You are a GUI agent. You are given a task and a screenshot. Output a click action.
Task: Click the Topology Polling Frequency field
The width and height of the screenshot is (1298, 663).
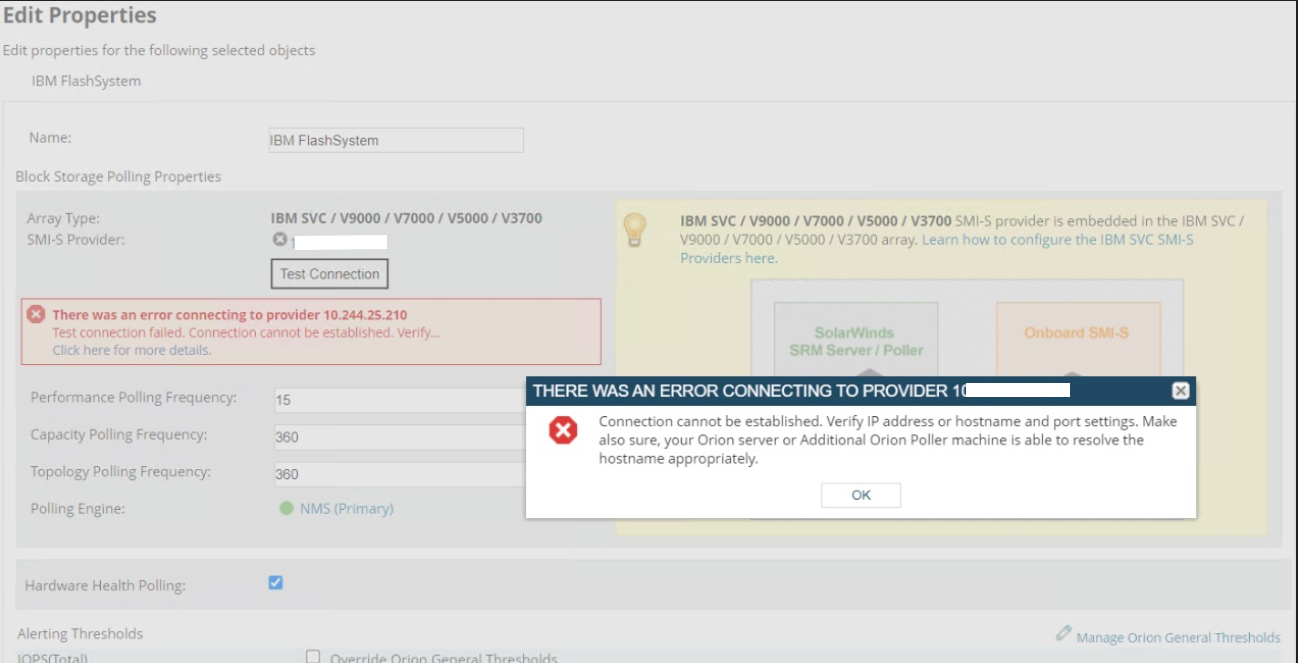pyautogui.click(x=400, y=474)
